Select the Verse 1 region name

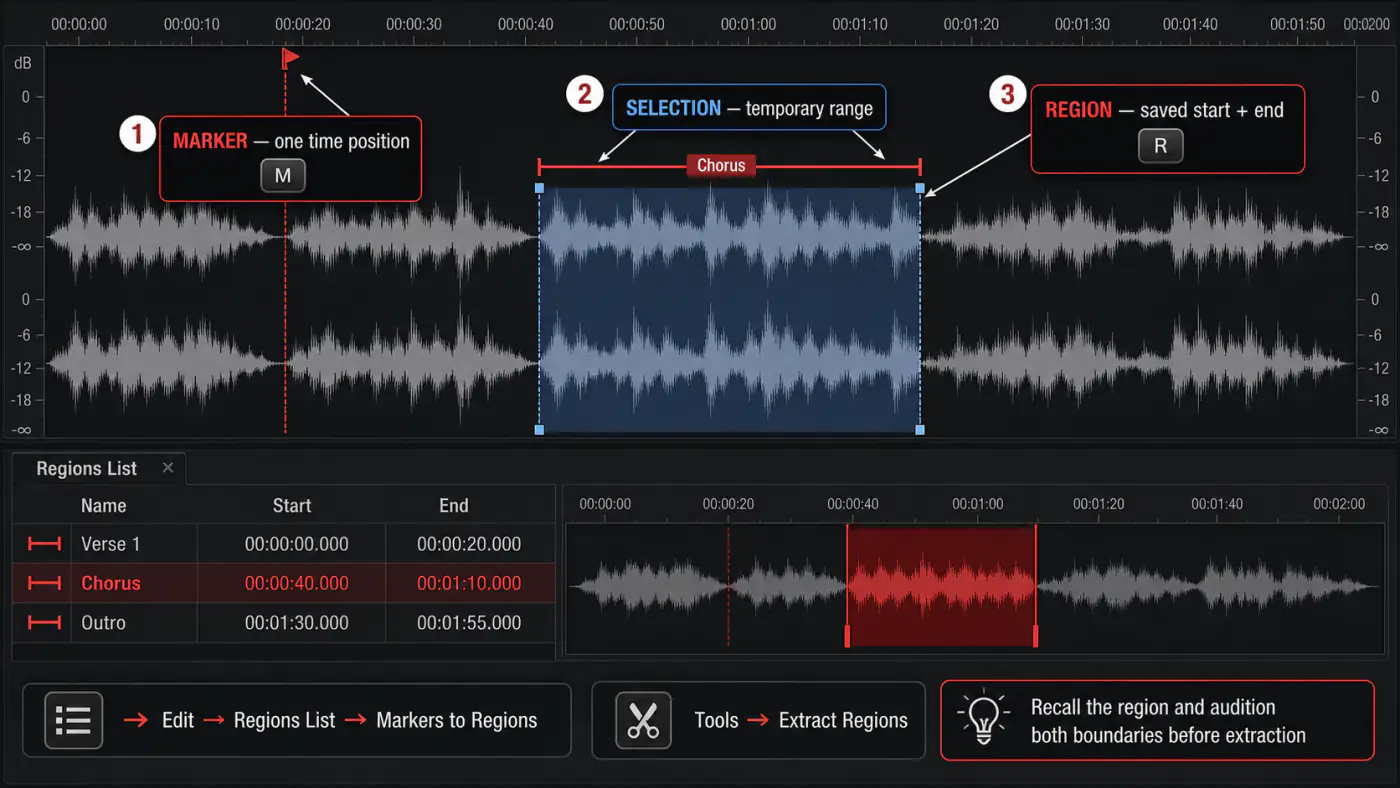coord(111,544)
